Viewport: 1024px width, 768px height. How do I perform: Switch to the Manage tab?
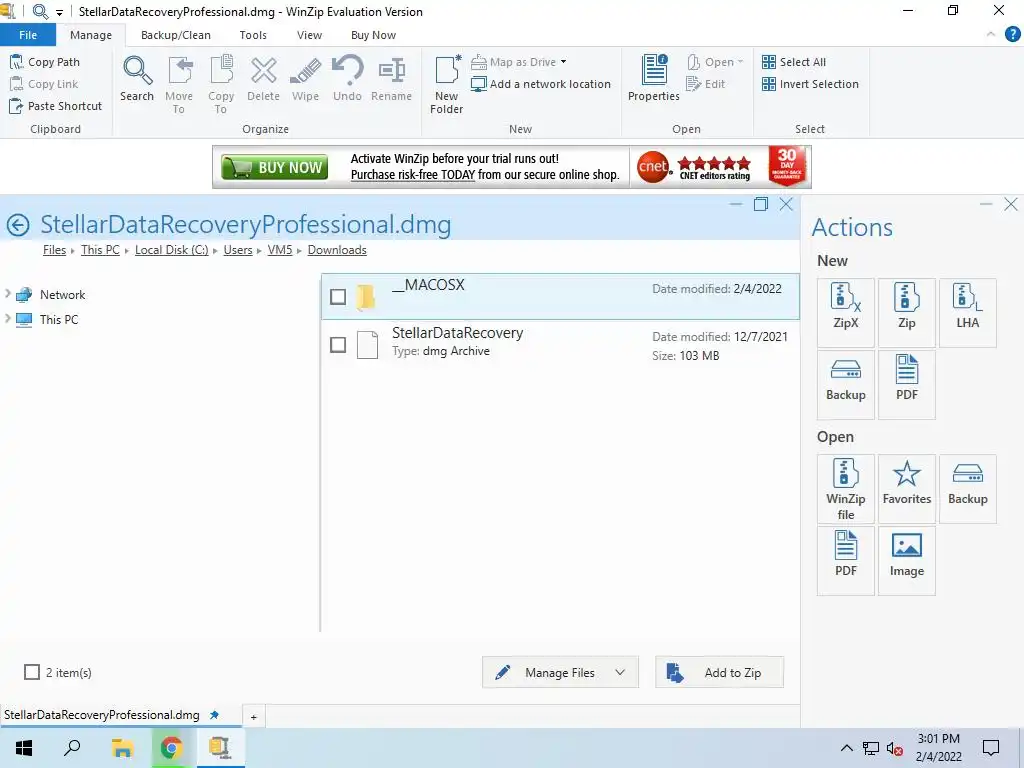91,35
